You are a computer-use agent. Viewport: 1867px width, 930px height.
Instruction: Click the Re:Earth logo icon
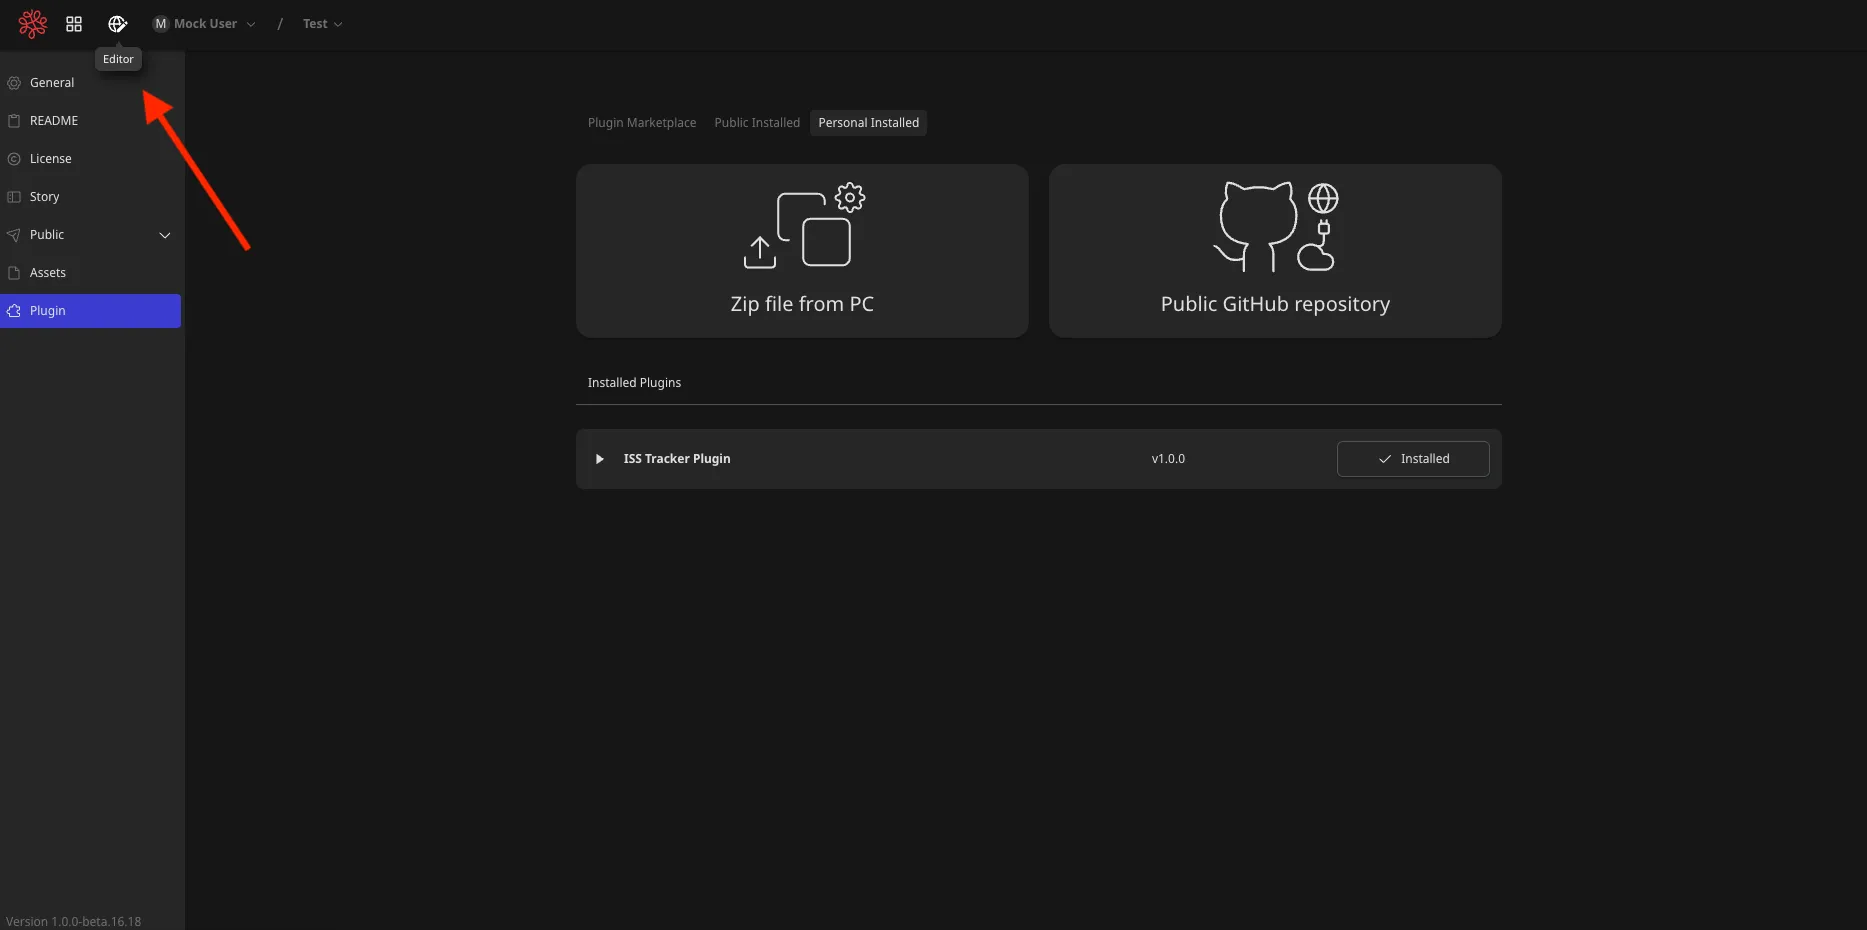click(32, 24)
